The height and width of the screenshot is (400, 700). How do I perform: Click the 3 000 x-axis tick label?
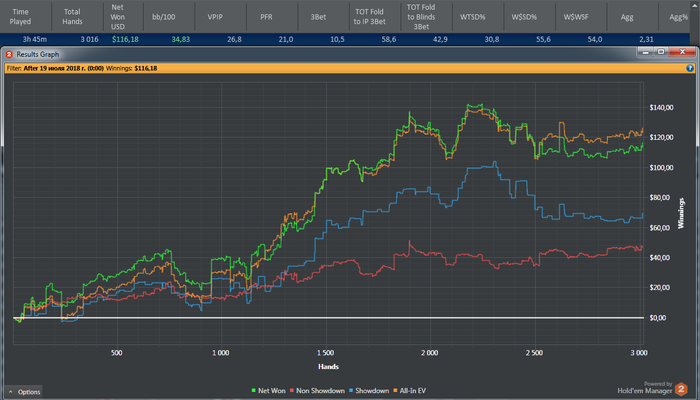(x=639, y=353)
